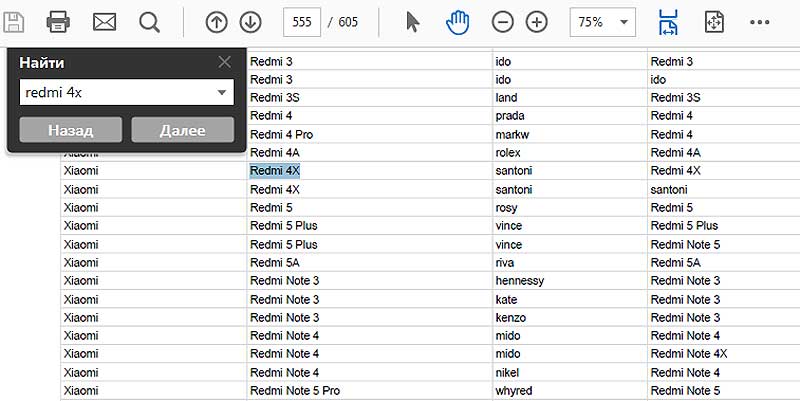Go to previous page up arrow
Viewport: 800px width, 401px height.
[x=216, y=22]
